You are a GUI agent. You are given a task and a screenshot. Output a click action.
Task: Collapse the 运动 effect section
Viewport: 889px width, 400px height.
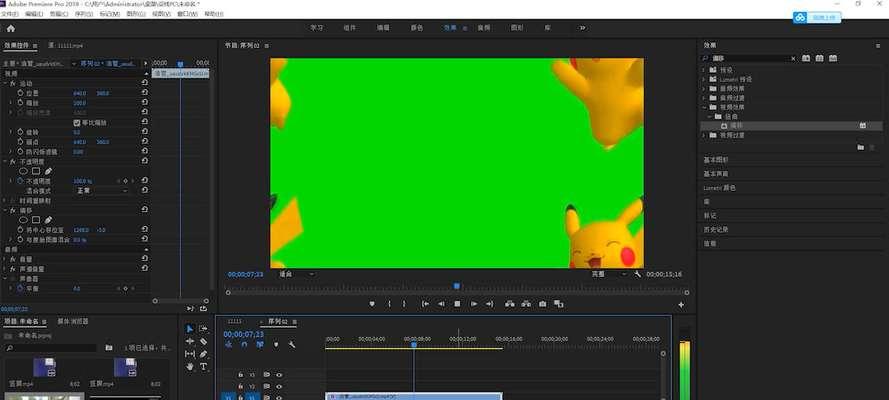(x=5, y=83)
